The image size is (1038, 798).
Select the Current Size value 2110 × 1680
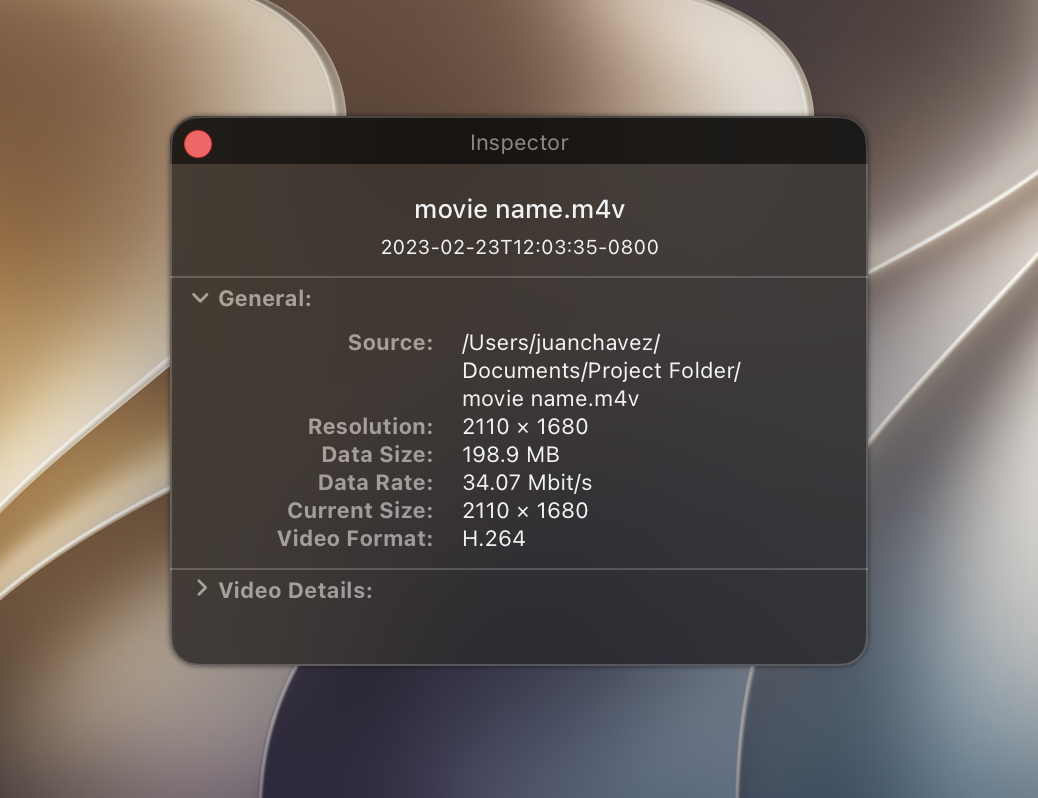point(525,511)
